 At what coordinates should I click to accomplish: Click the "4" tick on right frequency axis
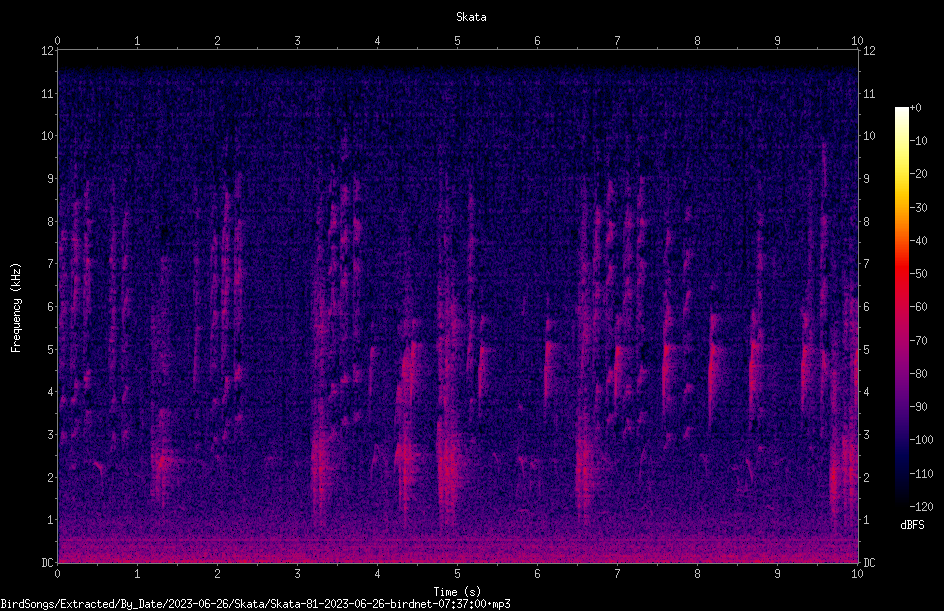tap(866, 392)
